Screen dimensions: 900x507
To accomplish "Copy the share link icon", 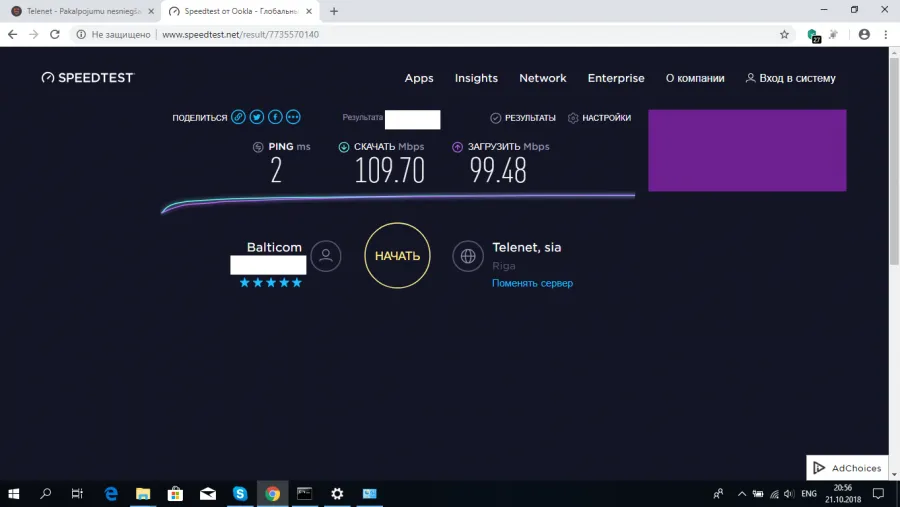I will tap(238, 117).
